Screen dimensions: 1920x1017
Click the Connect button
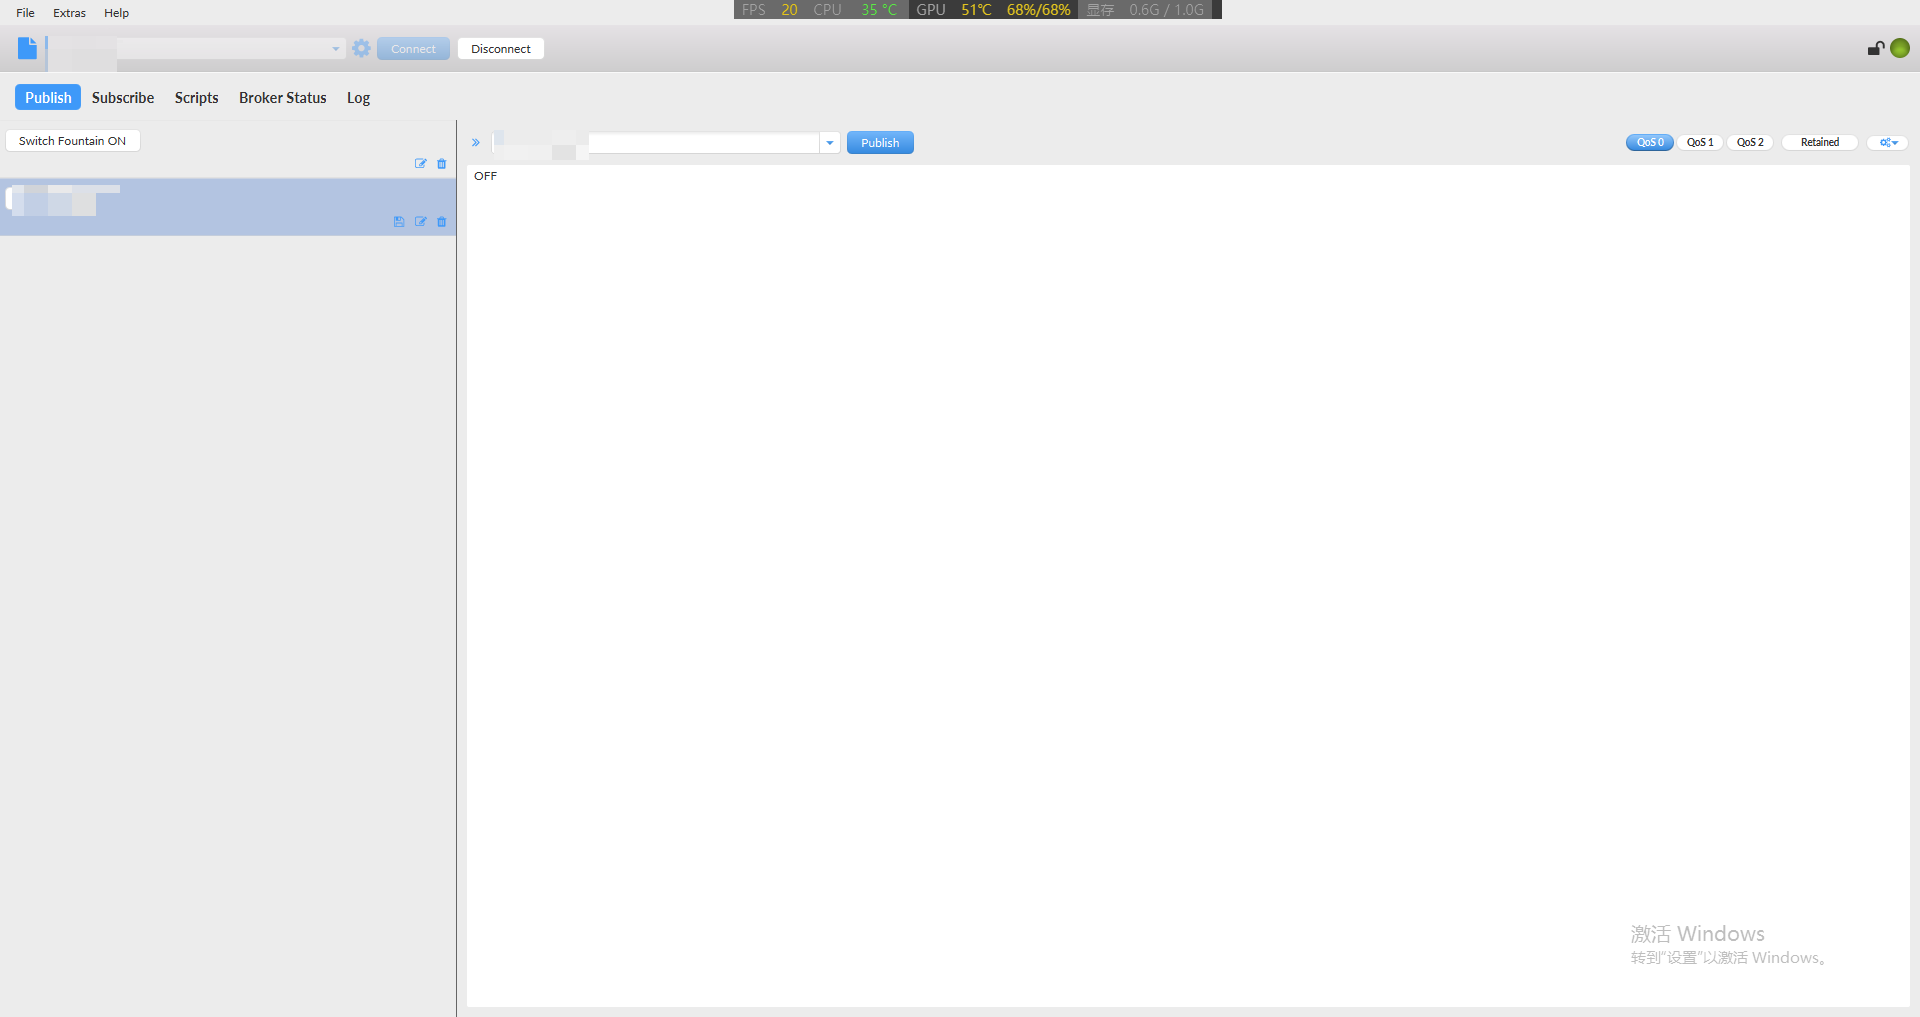pyautogui.click(x=413, y=49)
